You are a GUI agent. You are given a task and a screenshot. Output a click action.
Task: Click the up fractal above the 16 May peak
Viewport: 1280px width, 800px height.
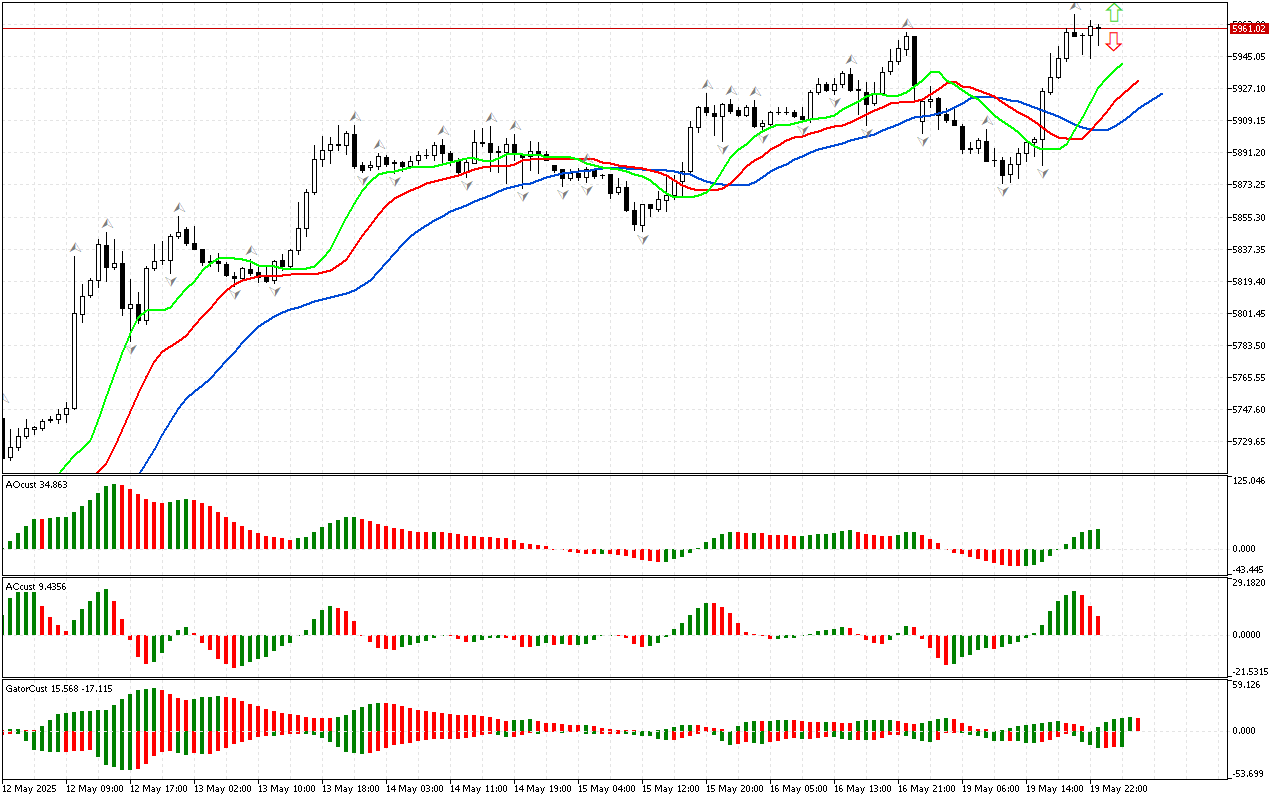pos(906,23)
